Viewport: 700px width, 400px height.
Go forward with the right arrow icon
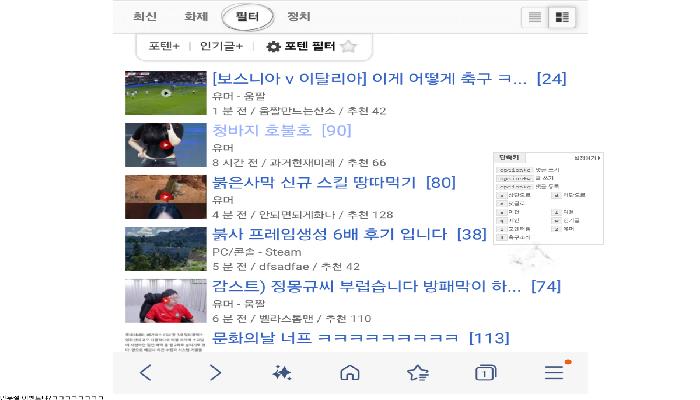(x=215, y=372)
